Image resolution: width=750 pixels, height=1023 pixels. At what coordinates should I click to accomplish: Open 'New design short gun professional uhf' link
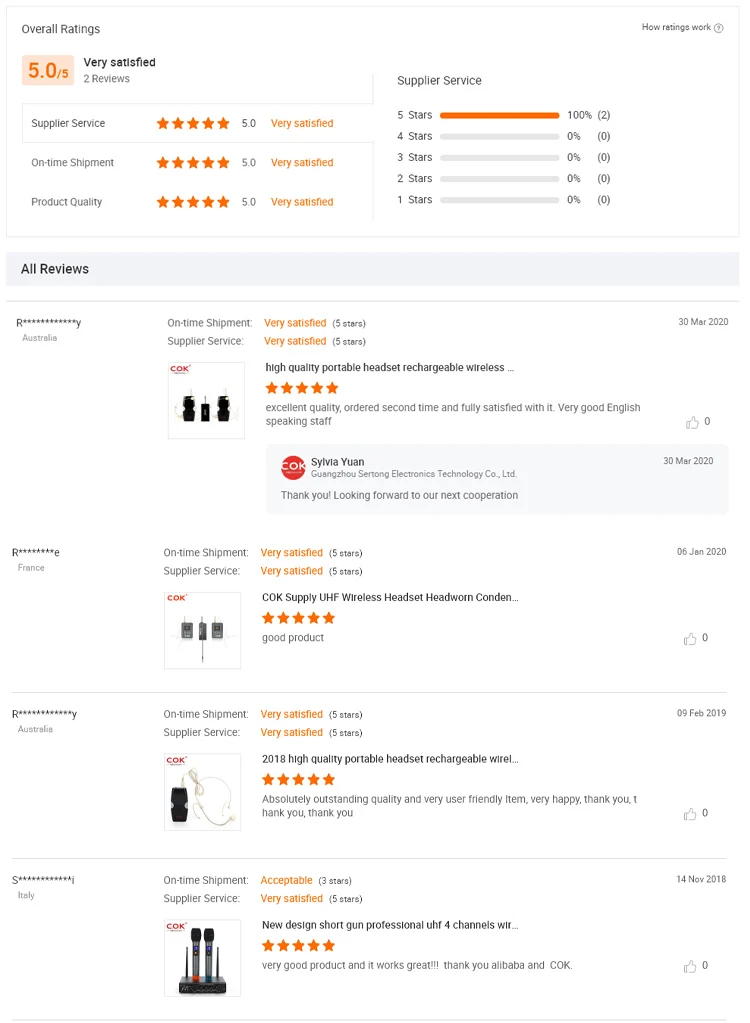tap(390, 926)
